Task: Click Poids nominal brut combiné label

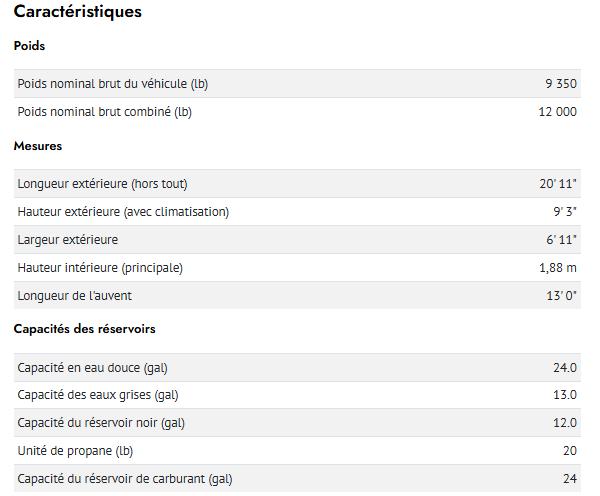Action: coord(104,112)
